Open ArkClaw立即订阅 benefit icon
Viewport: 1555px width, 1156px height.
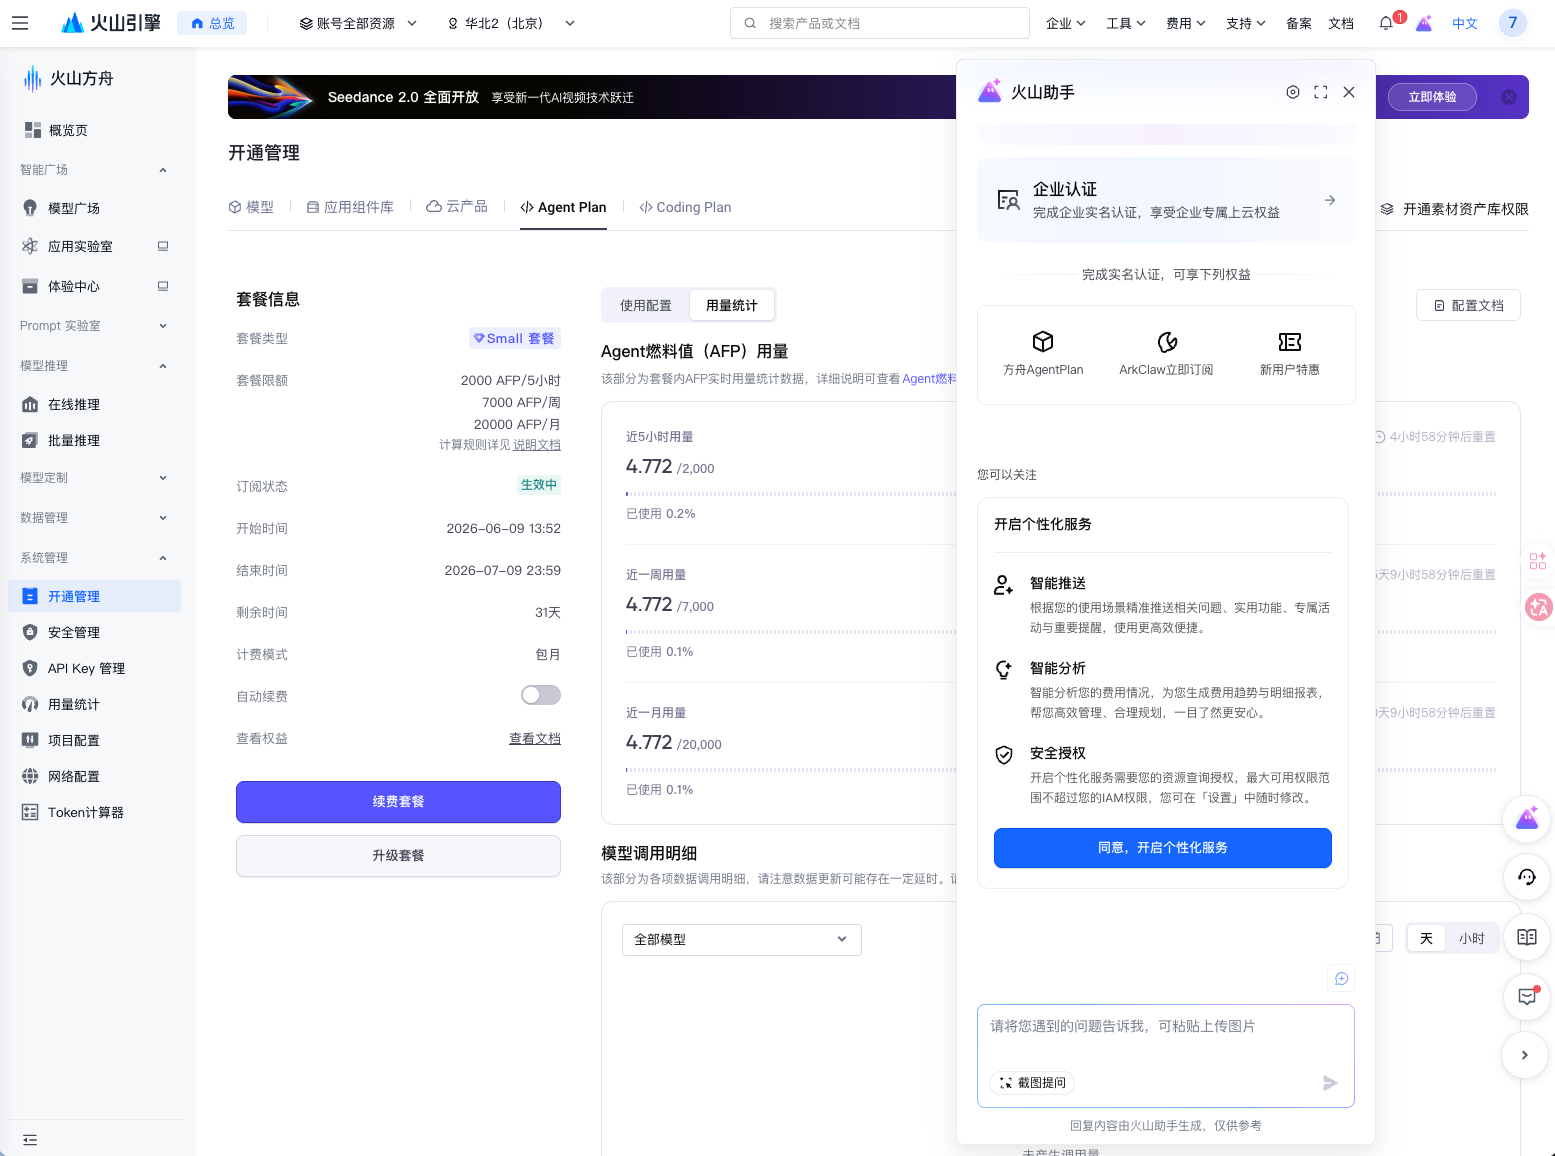click(x=1166, y=354)
